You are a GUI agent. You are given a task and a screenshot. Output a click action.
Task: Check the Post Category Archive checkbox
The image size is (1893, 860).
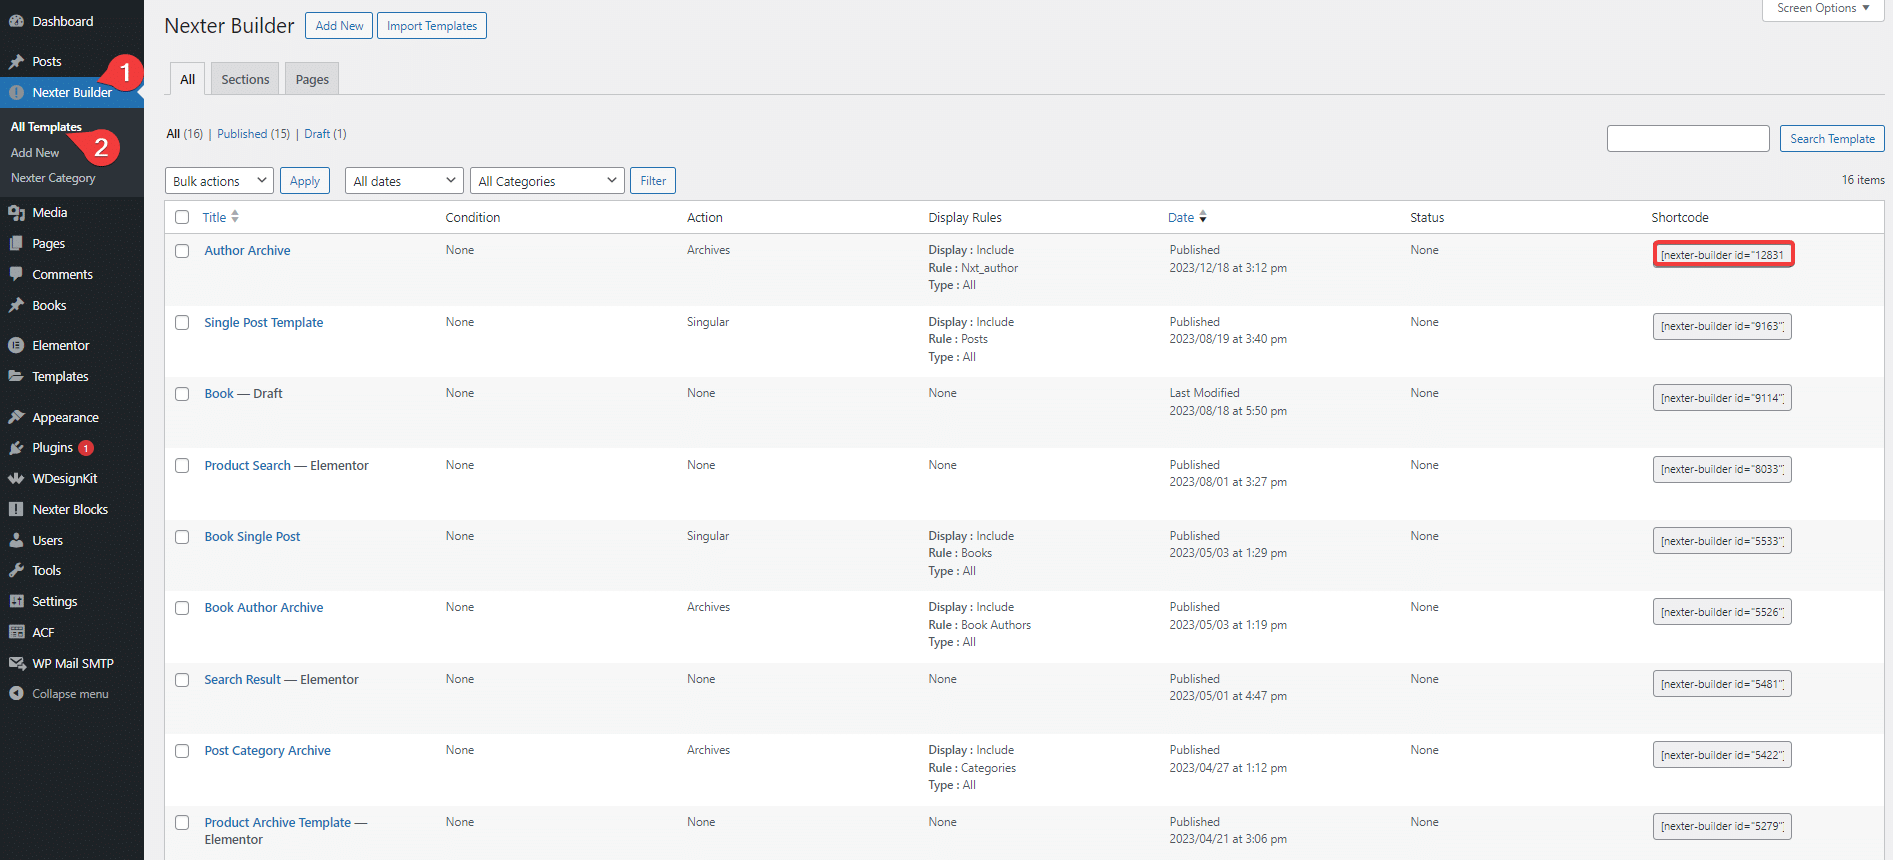[x=182, y=751]
